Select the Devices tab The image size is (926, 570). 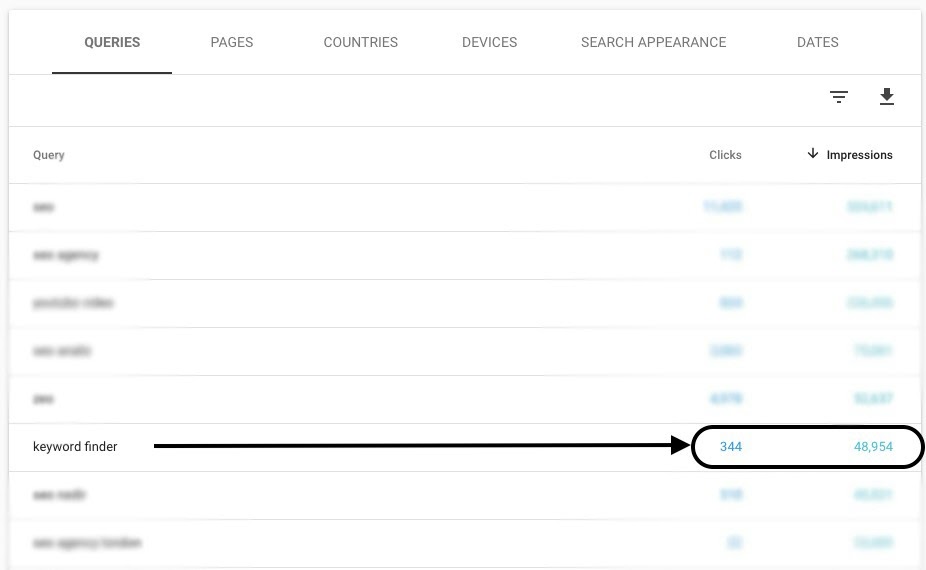click(489, 43)
